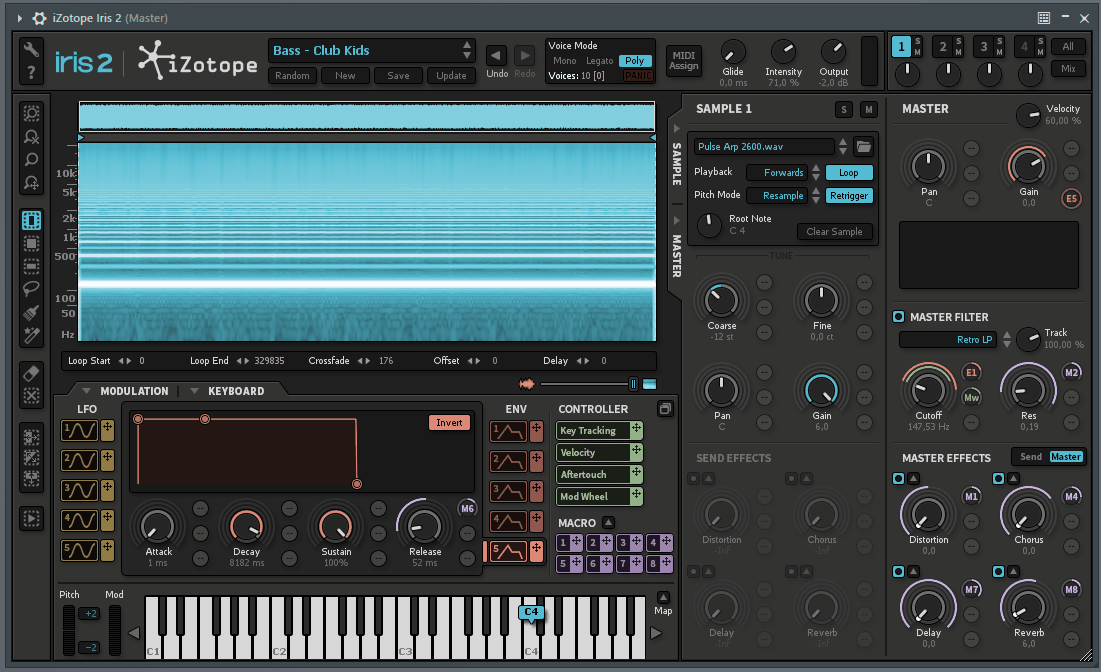
Task: Select the lasso selection tool
Action: 31,289
